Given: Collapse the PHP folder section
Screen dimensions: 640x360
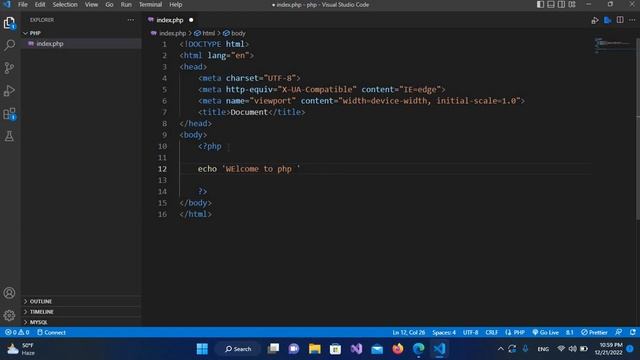Looking at the screenshot, I should coord(81,33).
